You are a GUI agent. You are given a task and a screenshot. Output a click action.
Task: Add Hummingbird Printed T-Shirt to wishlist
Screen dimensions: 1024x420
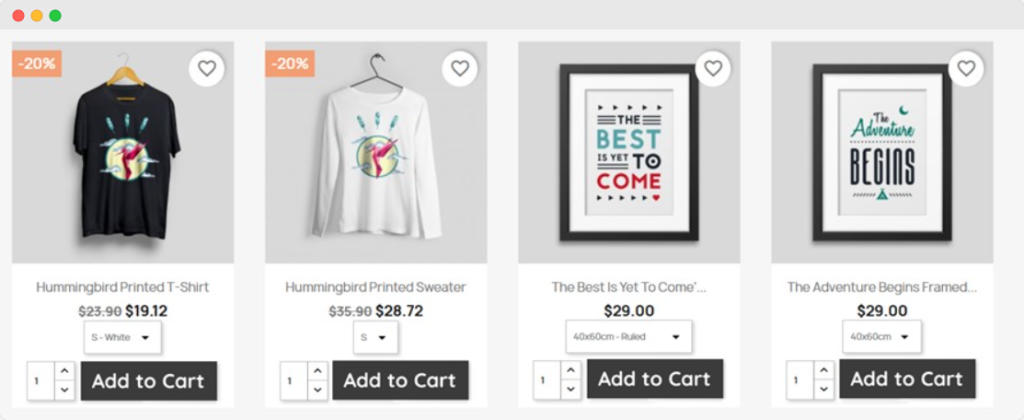tap(207, 69)
